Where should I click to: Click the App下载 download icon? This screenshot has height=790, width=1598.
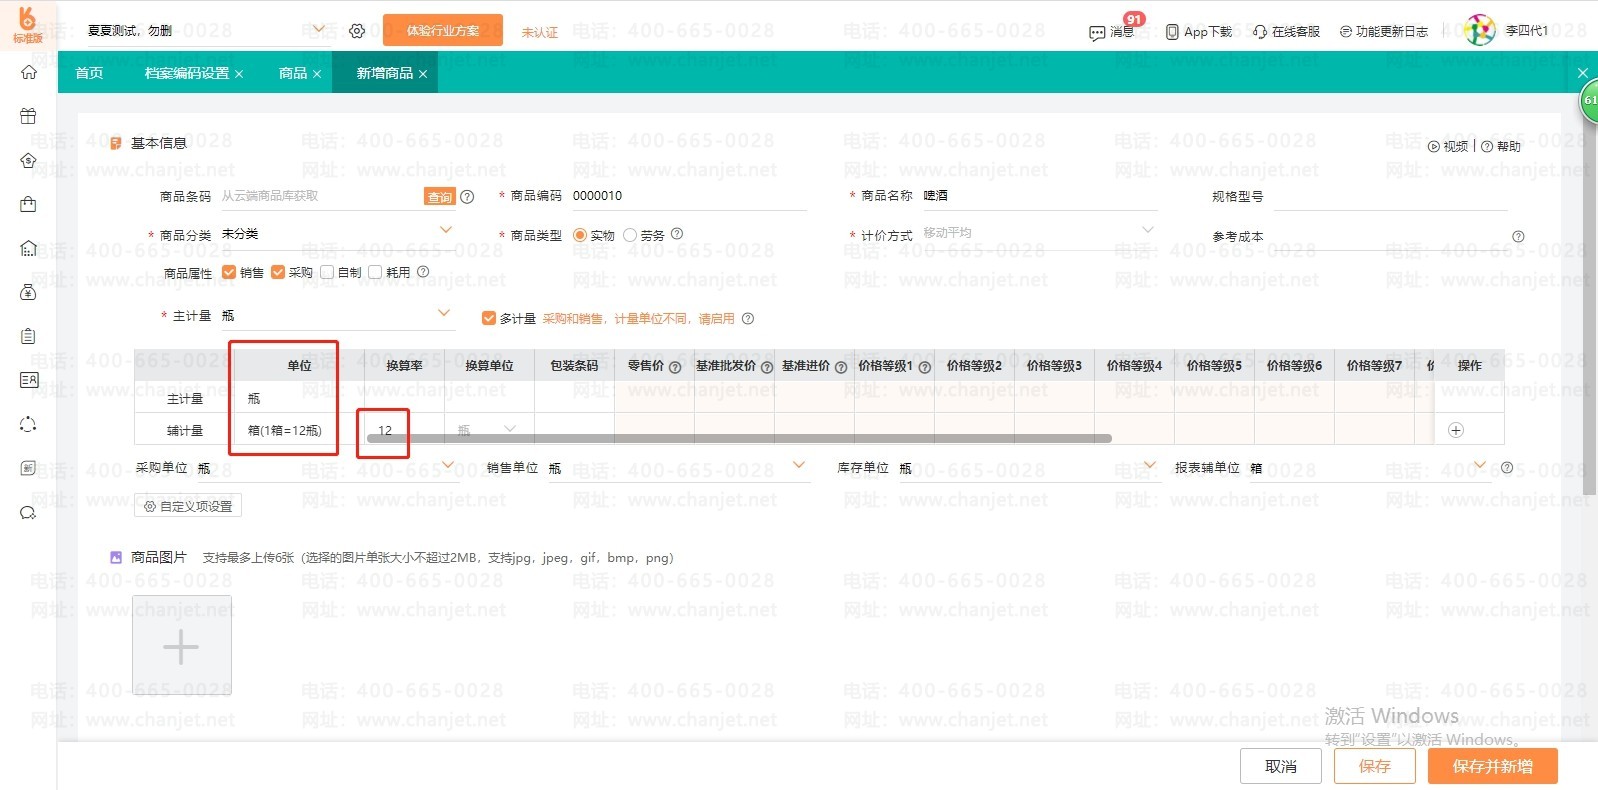click(x=1172, y=32)
